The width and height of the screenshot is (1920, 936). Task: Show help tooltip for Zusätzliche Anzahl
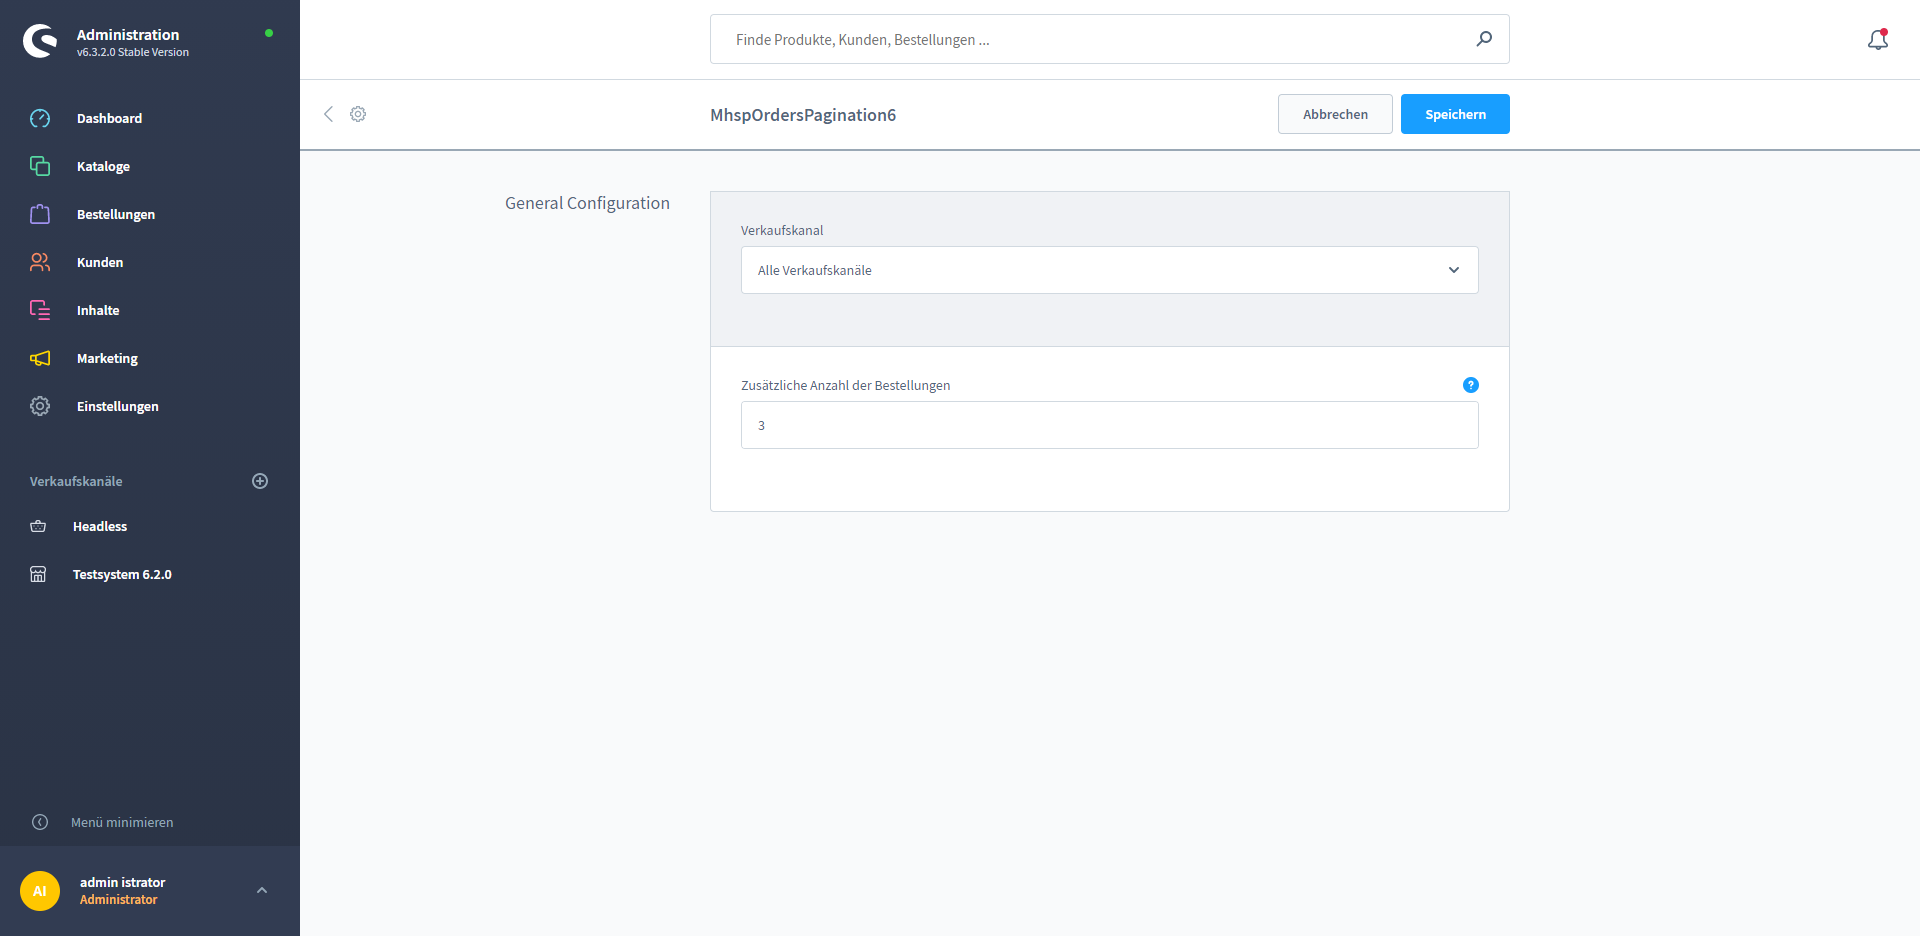click(x=1470, y=385)
